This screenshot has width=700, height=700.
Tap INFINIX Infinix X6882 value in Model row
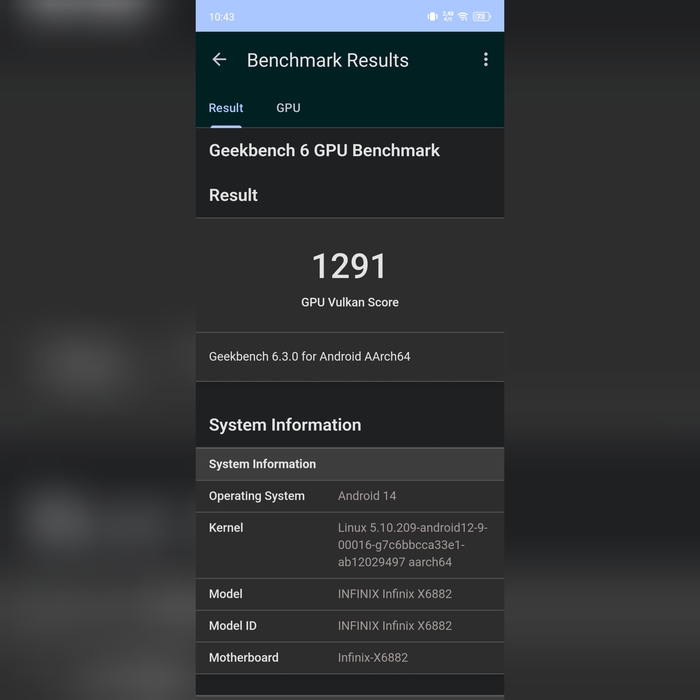[x=395, y=594]
